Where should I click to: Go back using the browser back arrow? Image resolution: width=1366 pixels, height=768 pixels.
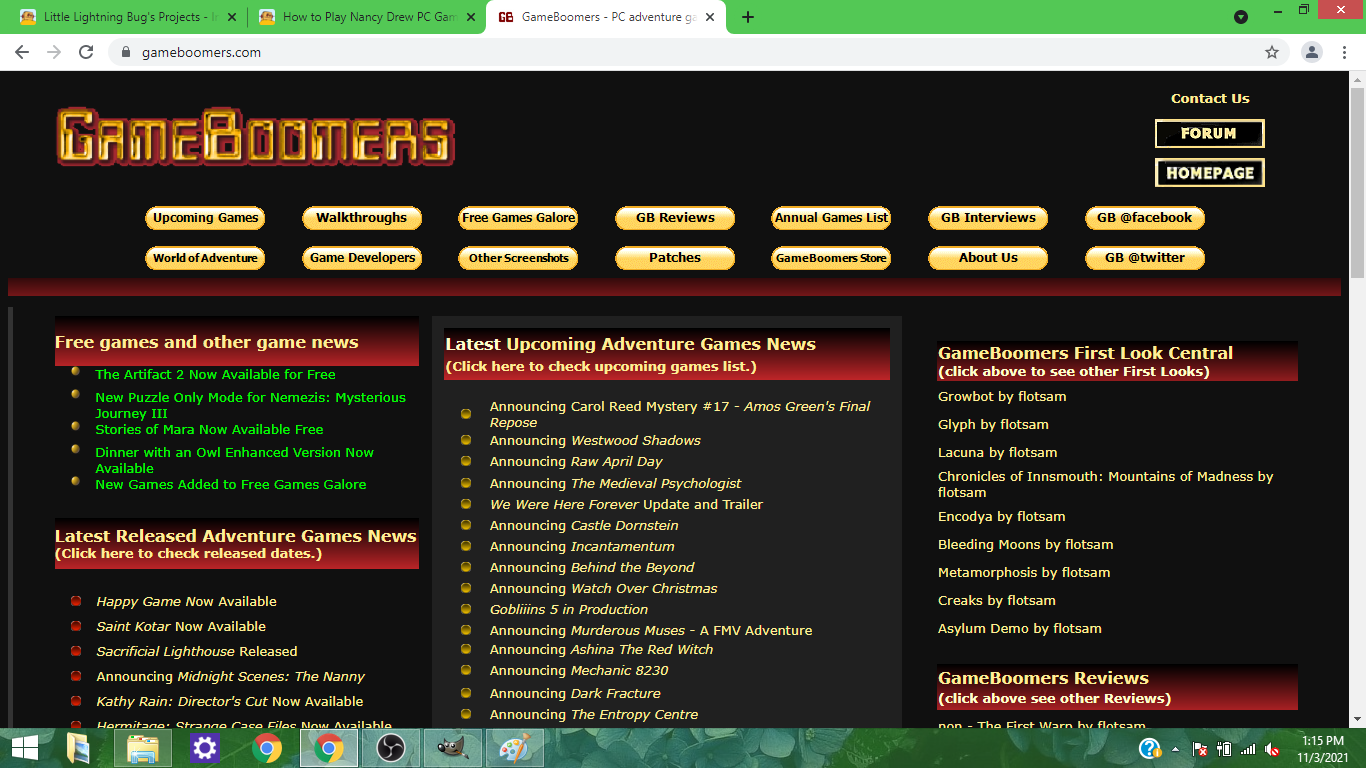tap(22, 52)
